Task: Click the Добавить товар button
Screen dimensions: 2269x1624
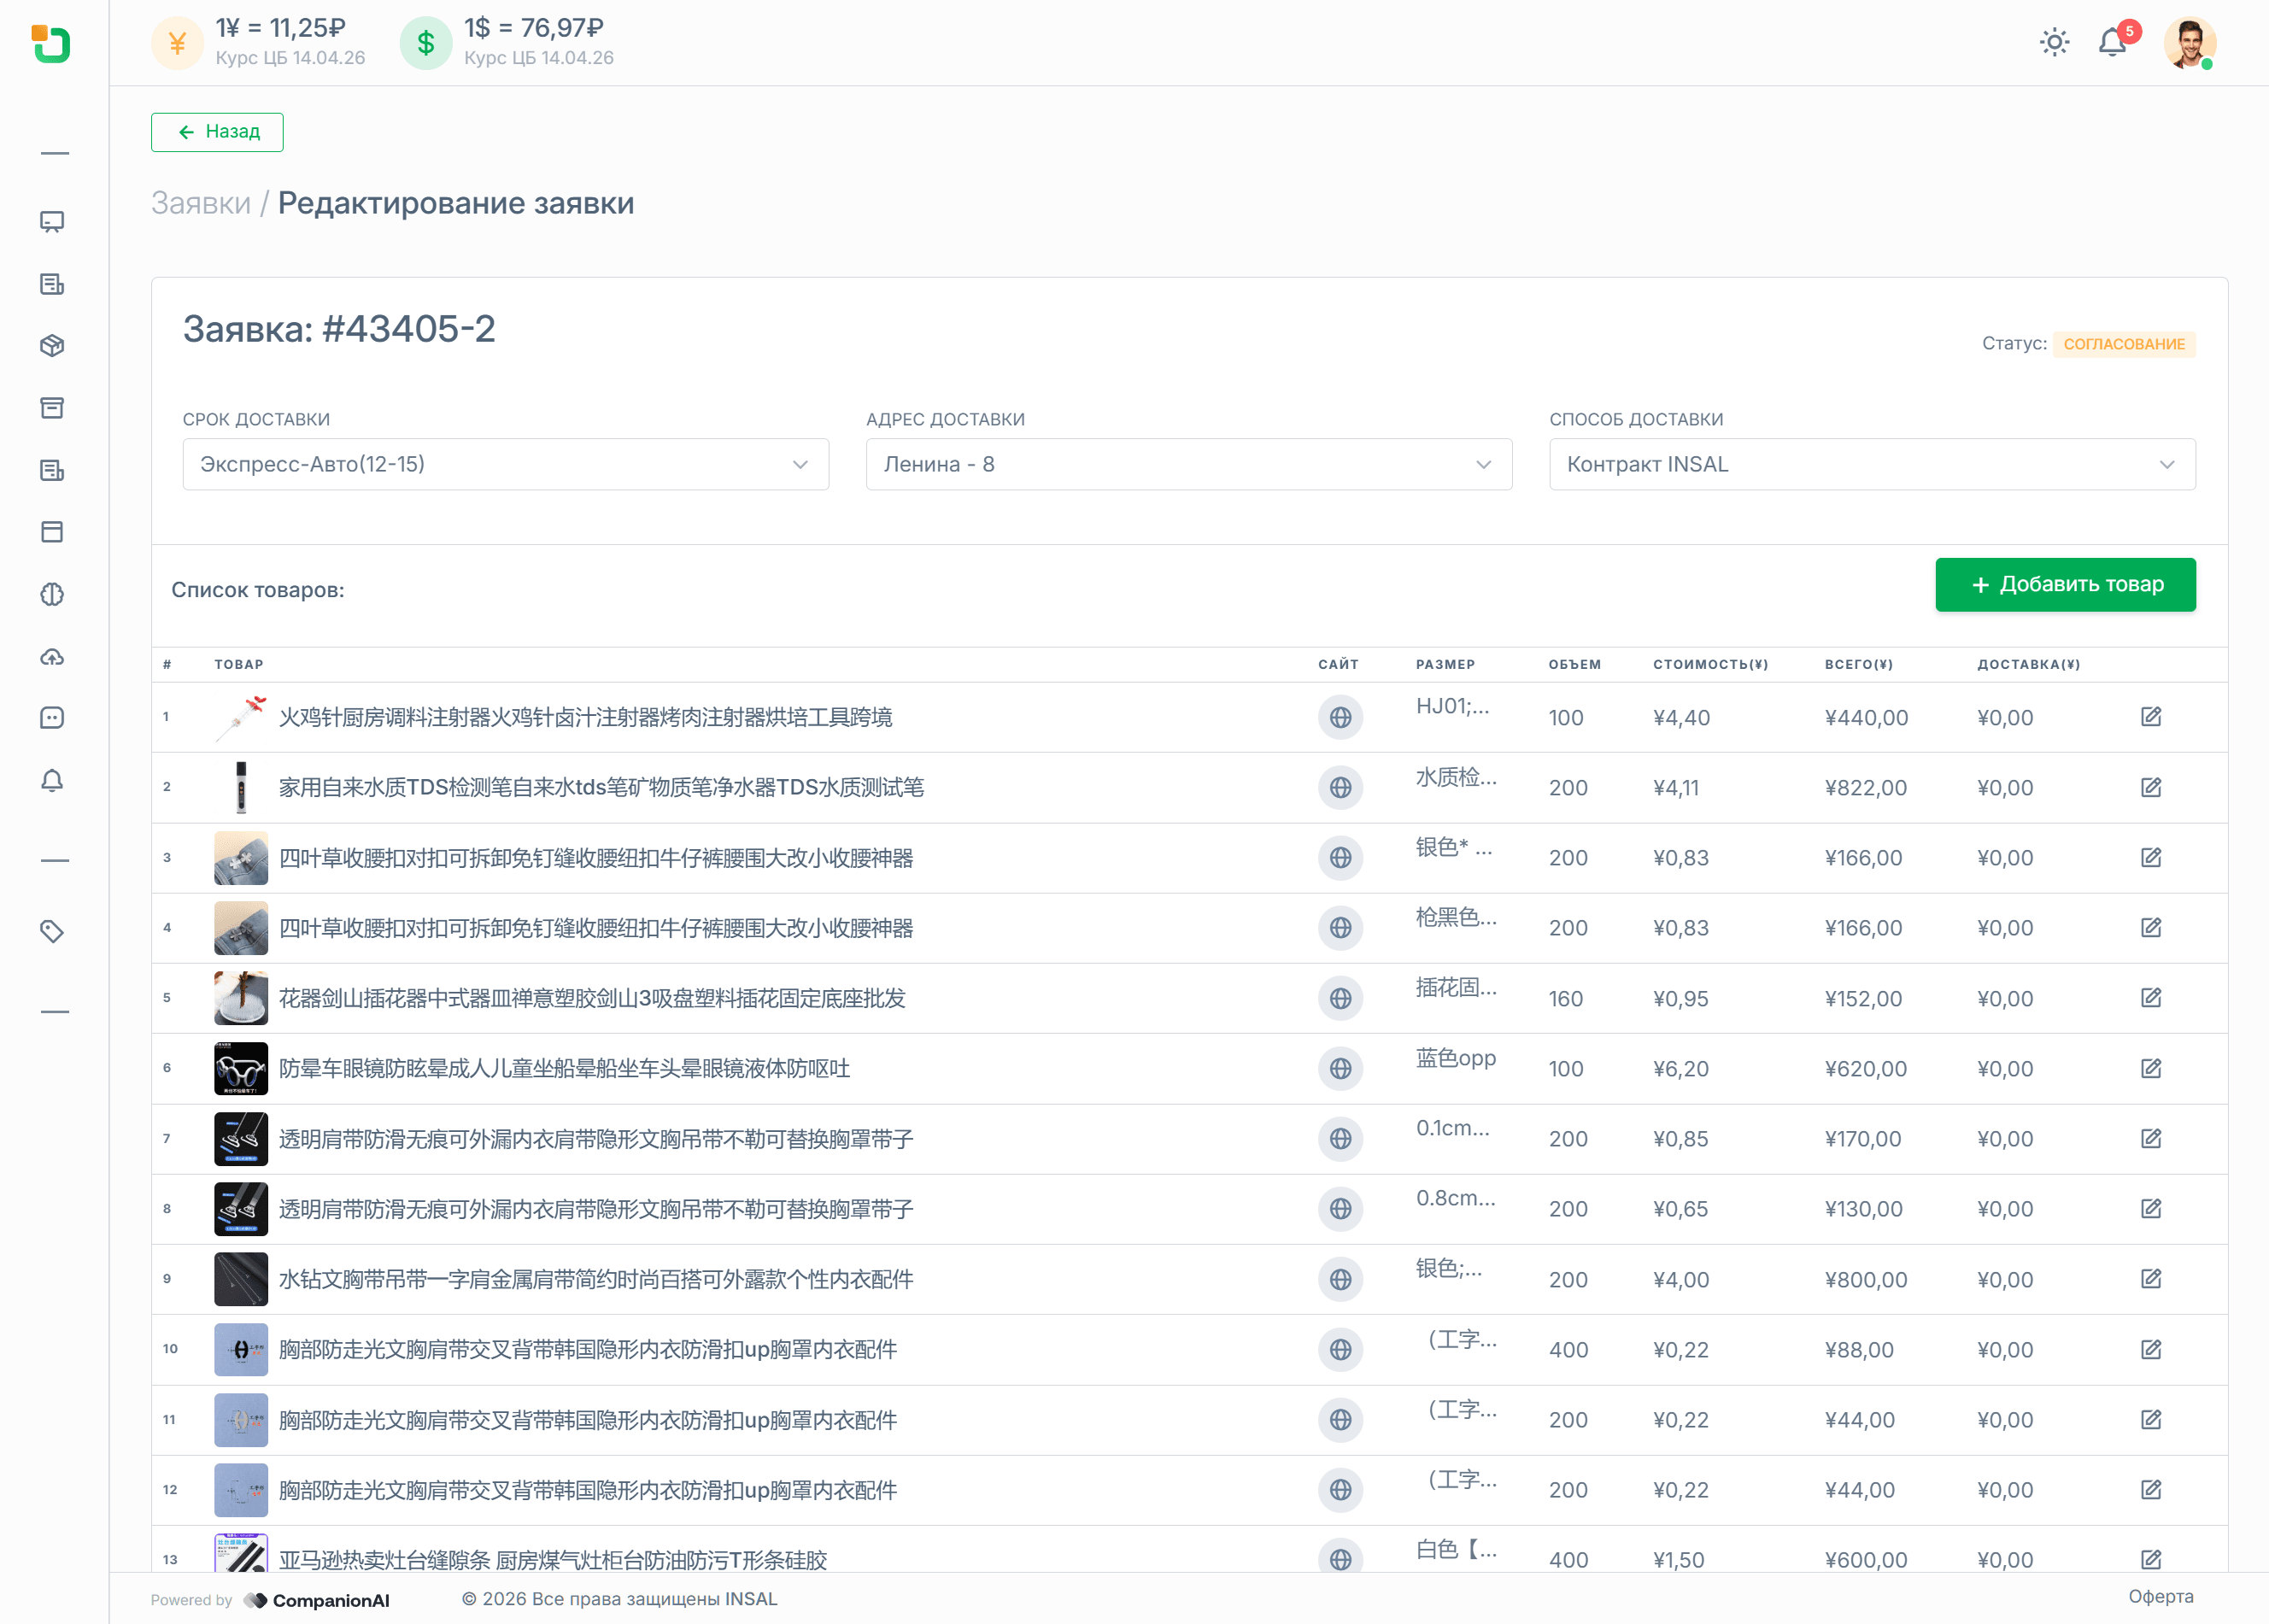Action: coord(2065,585)
